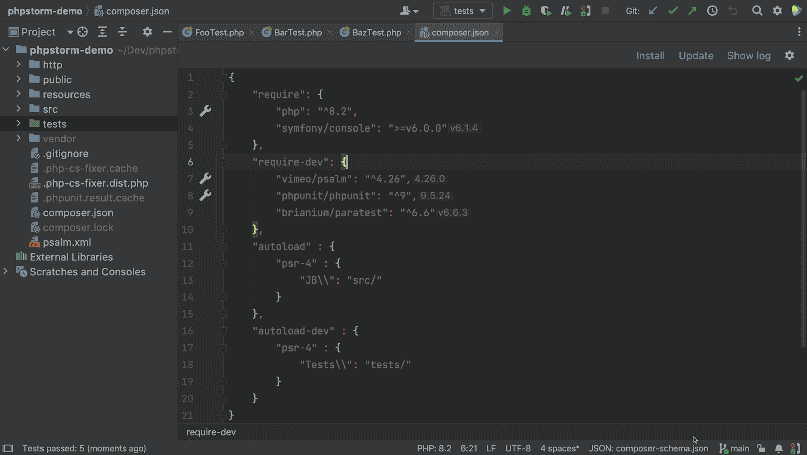Click Expand All icon in Project panel
This screenshot has height=455, width=807.
click(102, 32)
